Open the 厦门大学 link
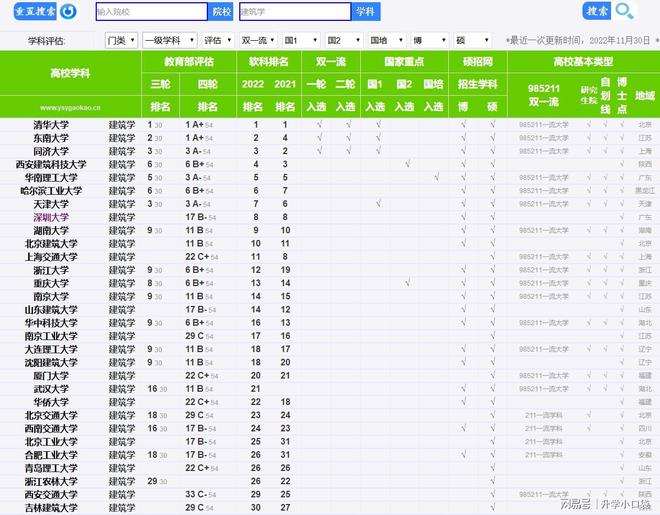Screen dimensions: 660x515 (x=51, y=376)
